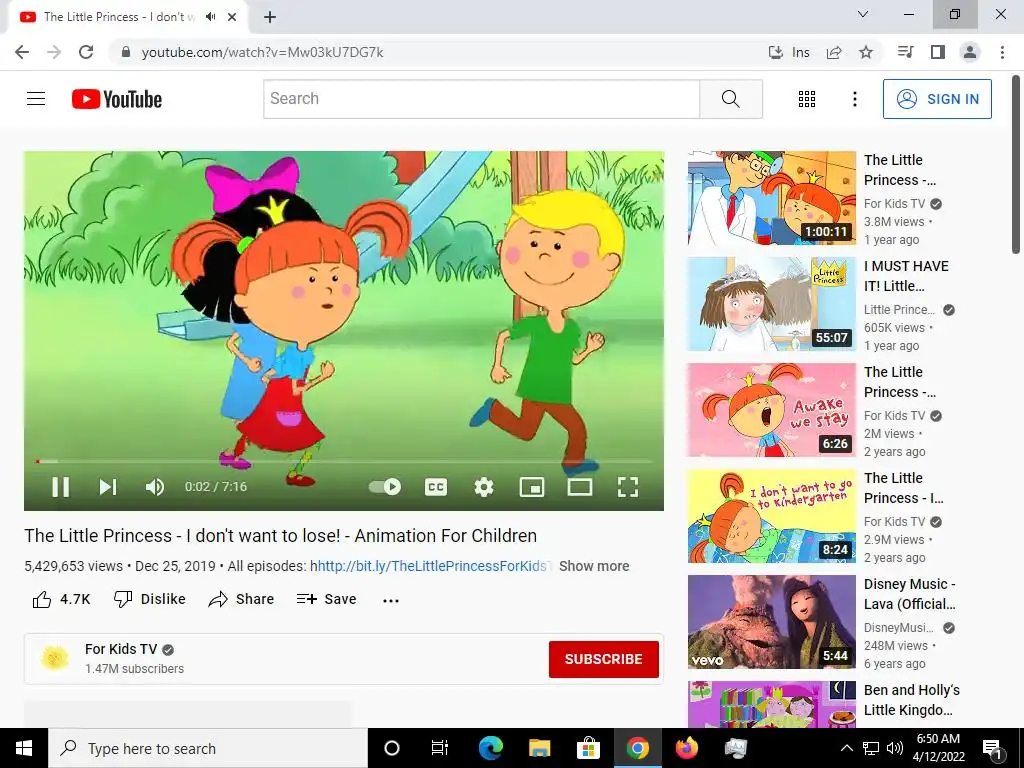Open the bit.ly TheLittlePrincessForKids link
1024x768 pixels.
pos(435,566)
